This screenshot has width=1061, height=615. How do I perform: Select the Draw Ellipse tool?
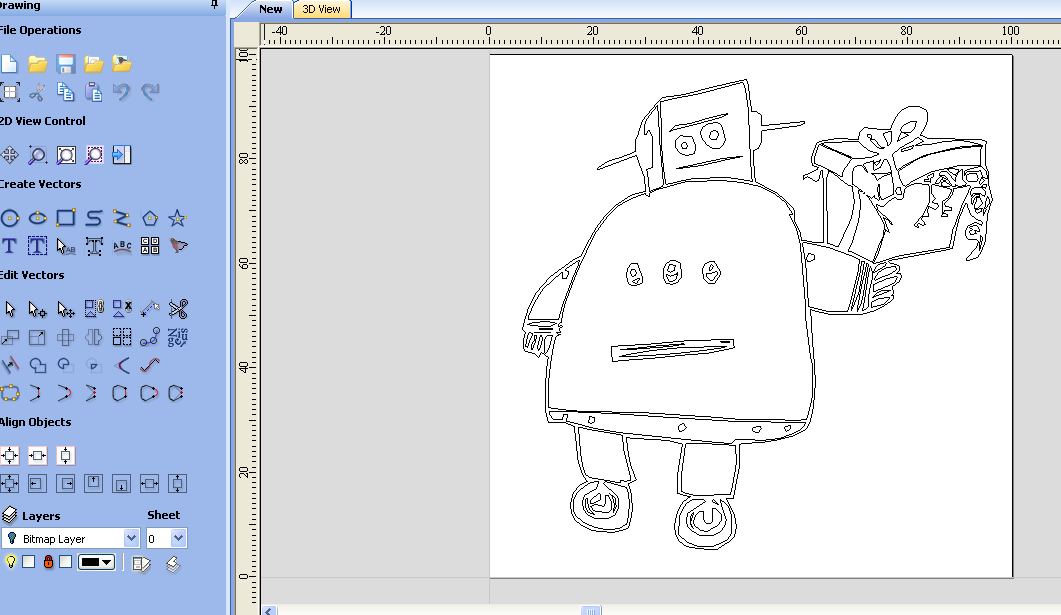(x=37, y=218)
